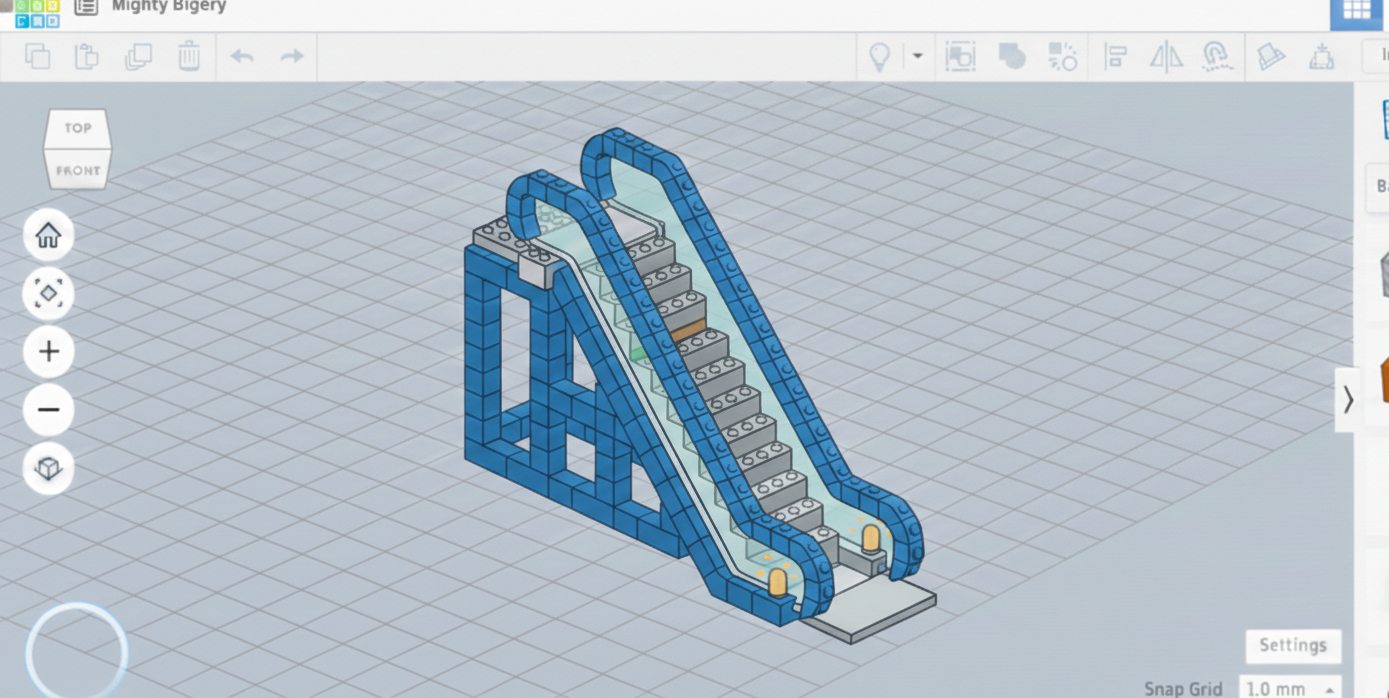The width and height of the screenshot is (1389, 698).
Task: Redo the previously undone action
Action: coord(292,56)
